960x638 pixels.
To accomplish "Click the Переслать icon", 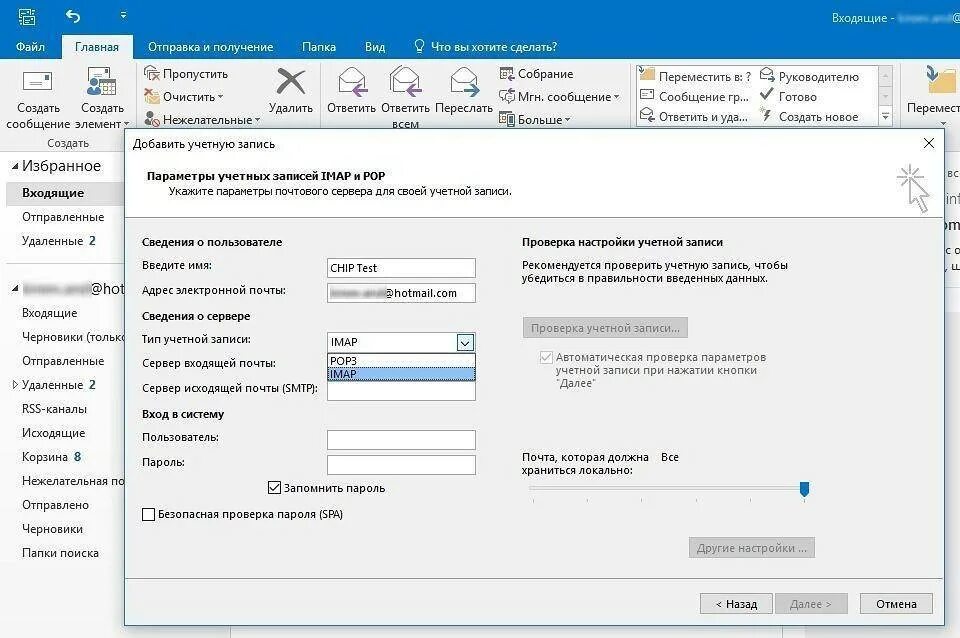I will point(463,82).
